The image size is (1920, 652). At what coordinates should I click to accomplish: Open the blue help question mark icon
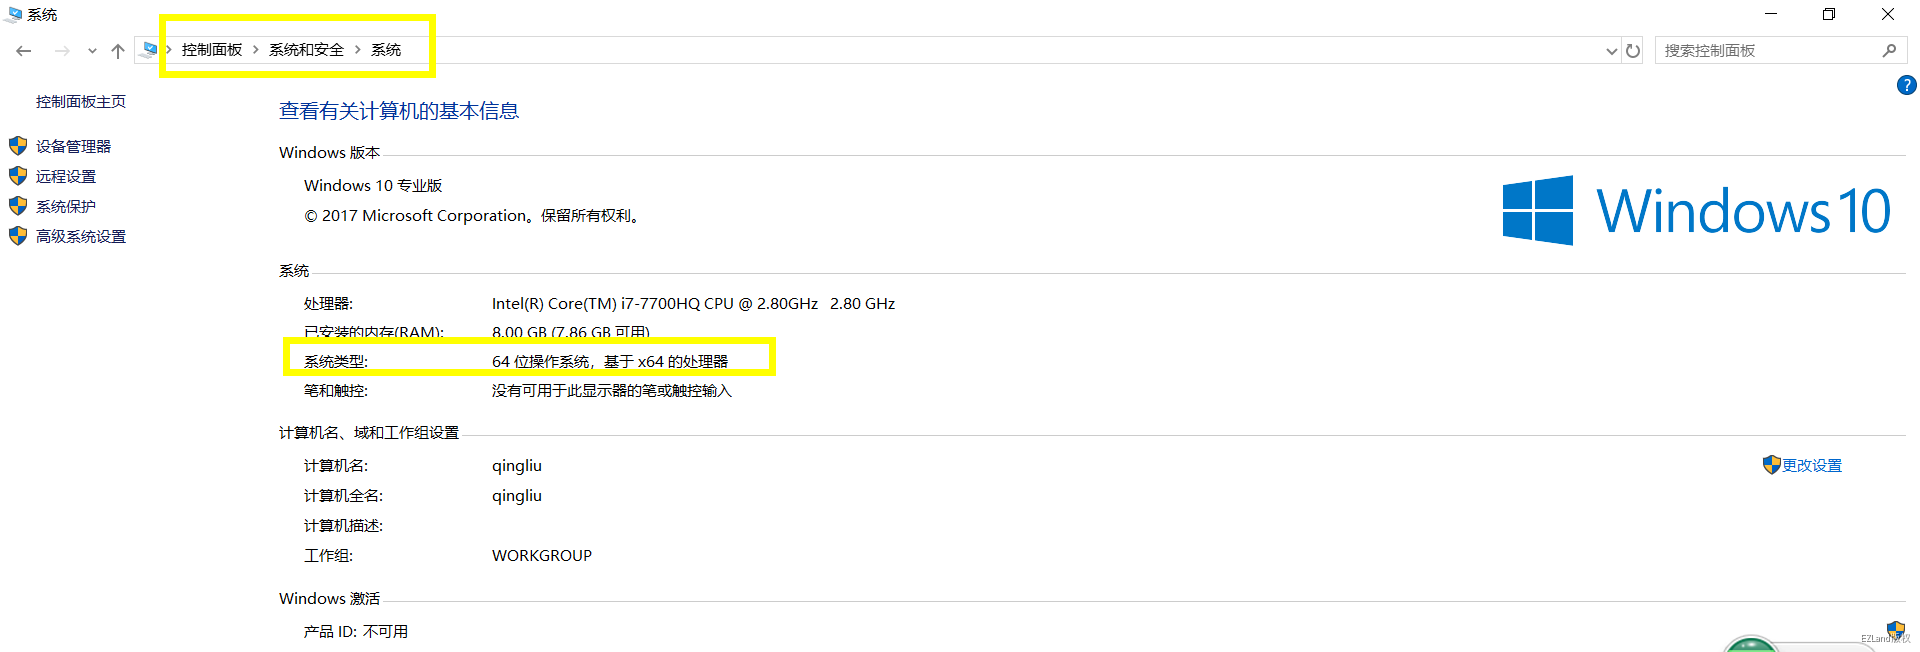point(1906,86)
